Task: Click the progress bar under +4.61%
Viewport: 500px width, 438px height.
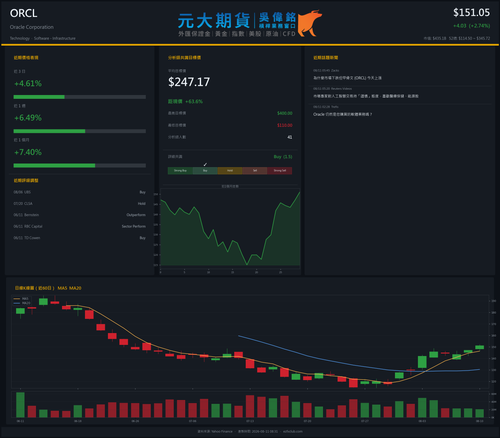Action: [80, 97]
